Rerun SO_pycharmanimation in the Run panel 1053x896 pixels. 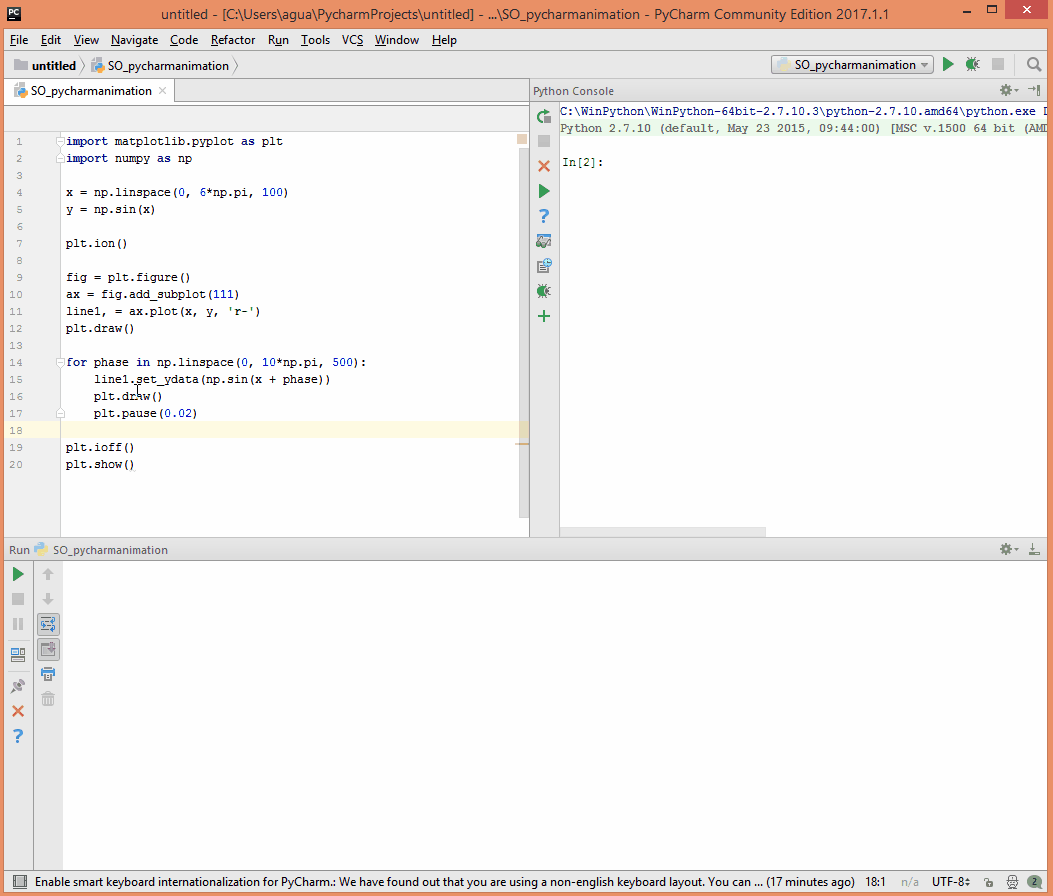point(17,574)
